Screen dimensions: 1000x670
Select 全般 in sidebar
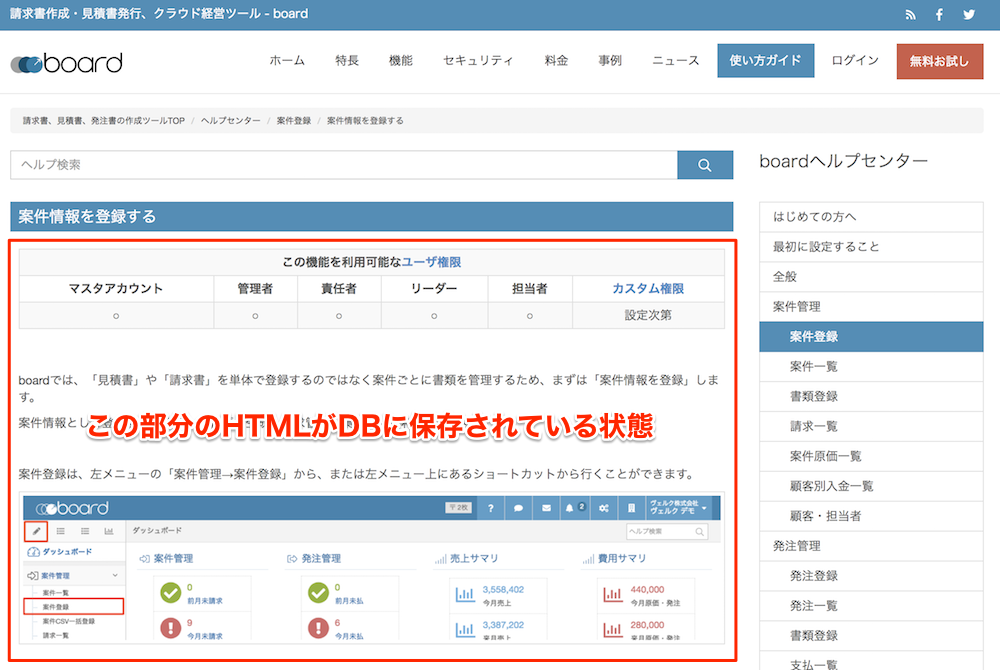point(871,277)
